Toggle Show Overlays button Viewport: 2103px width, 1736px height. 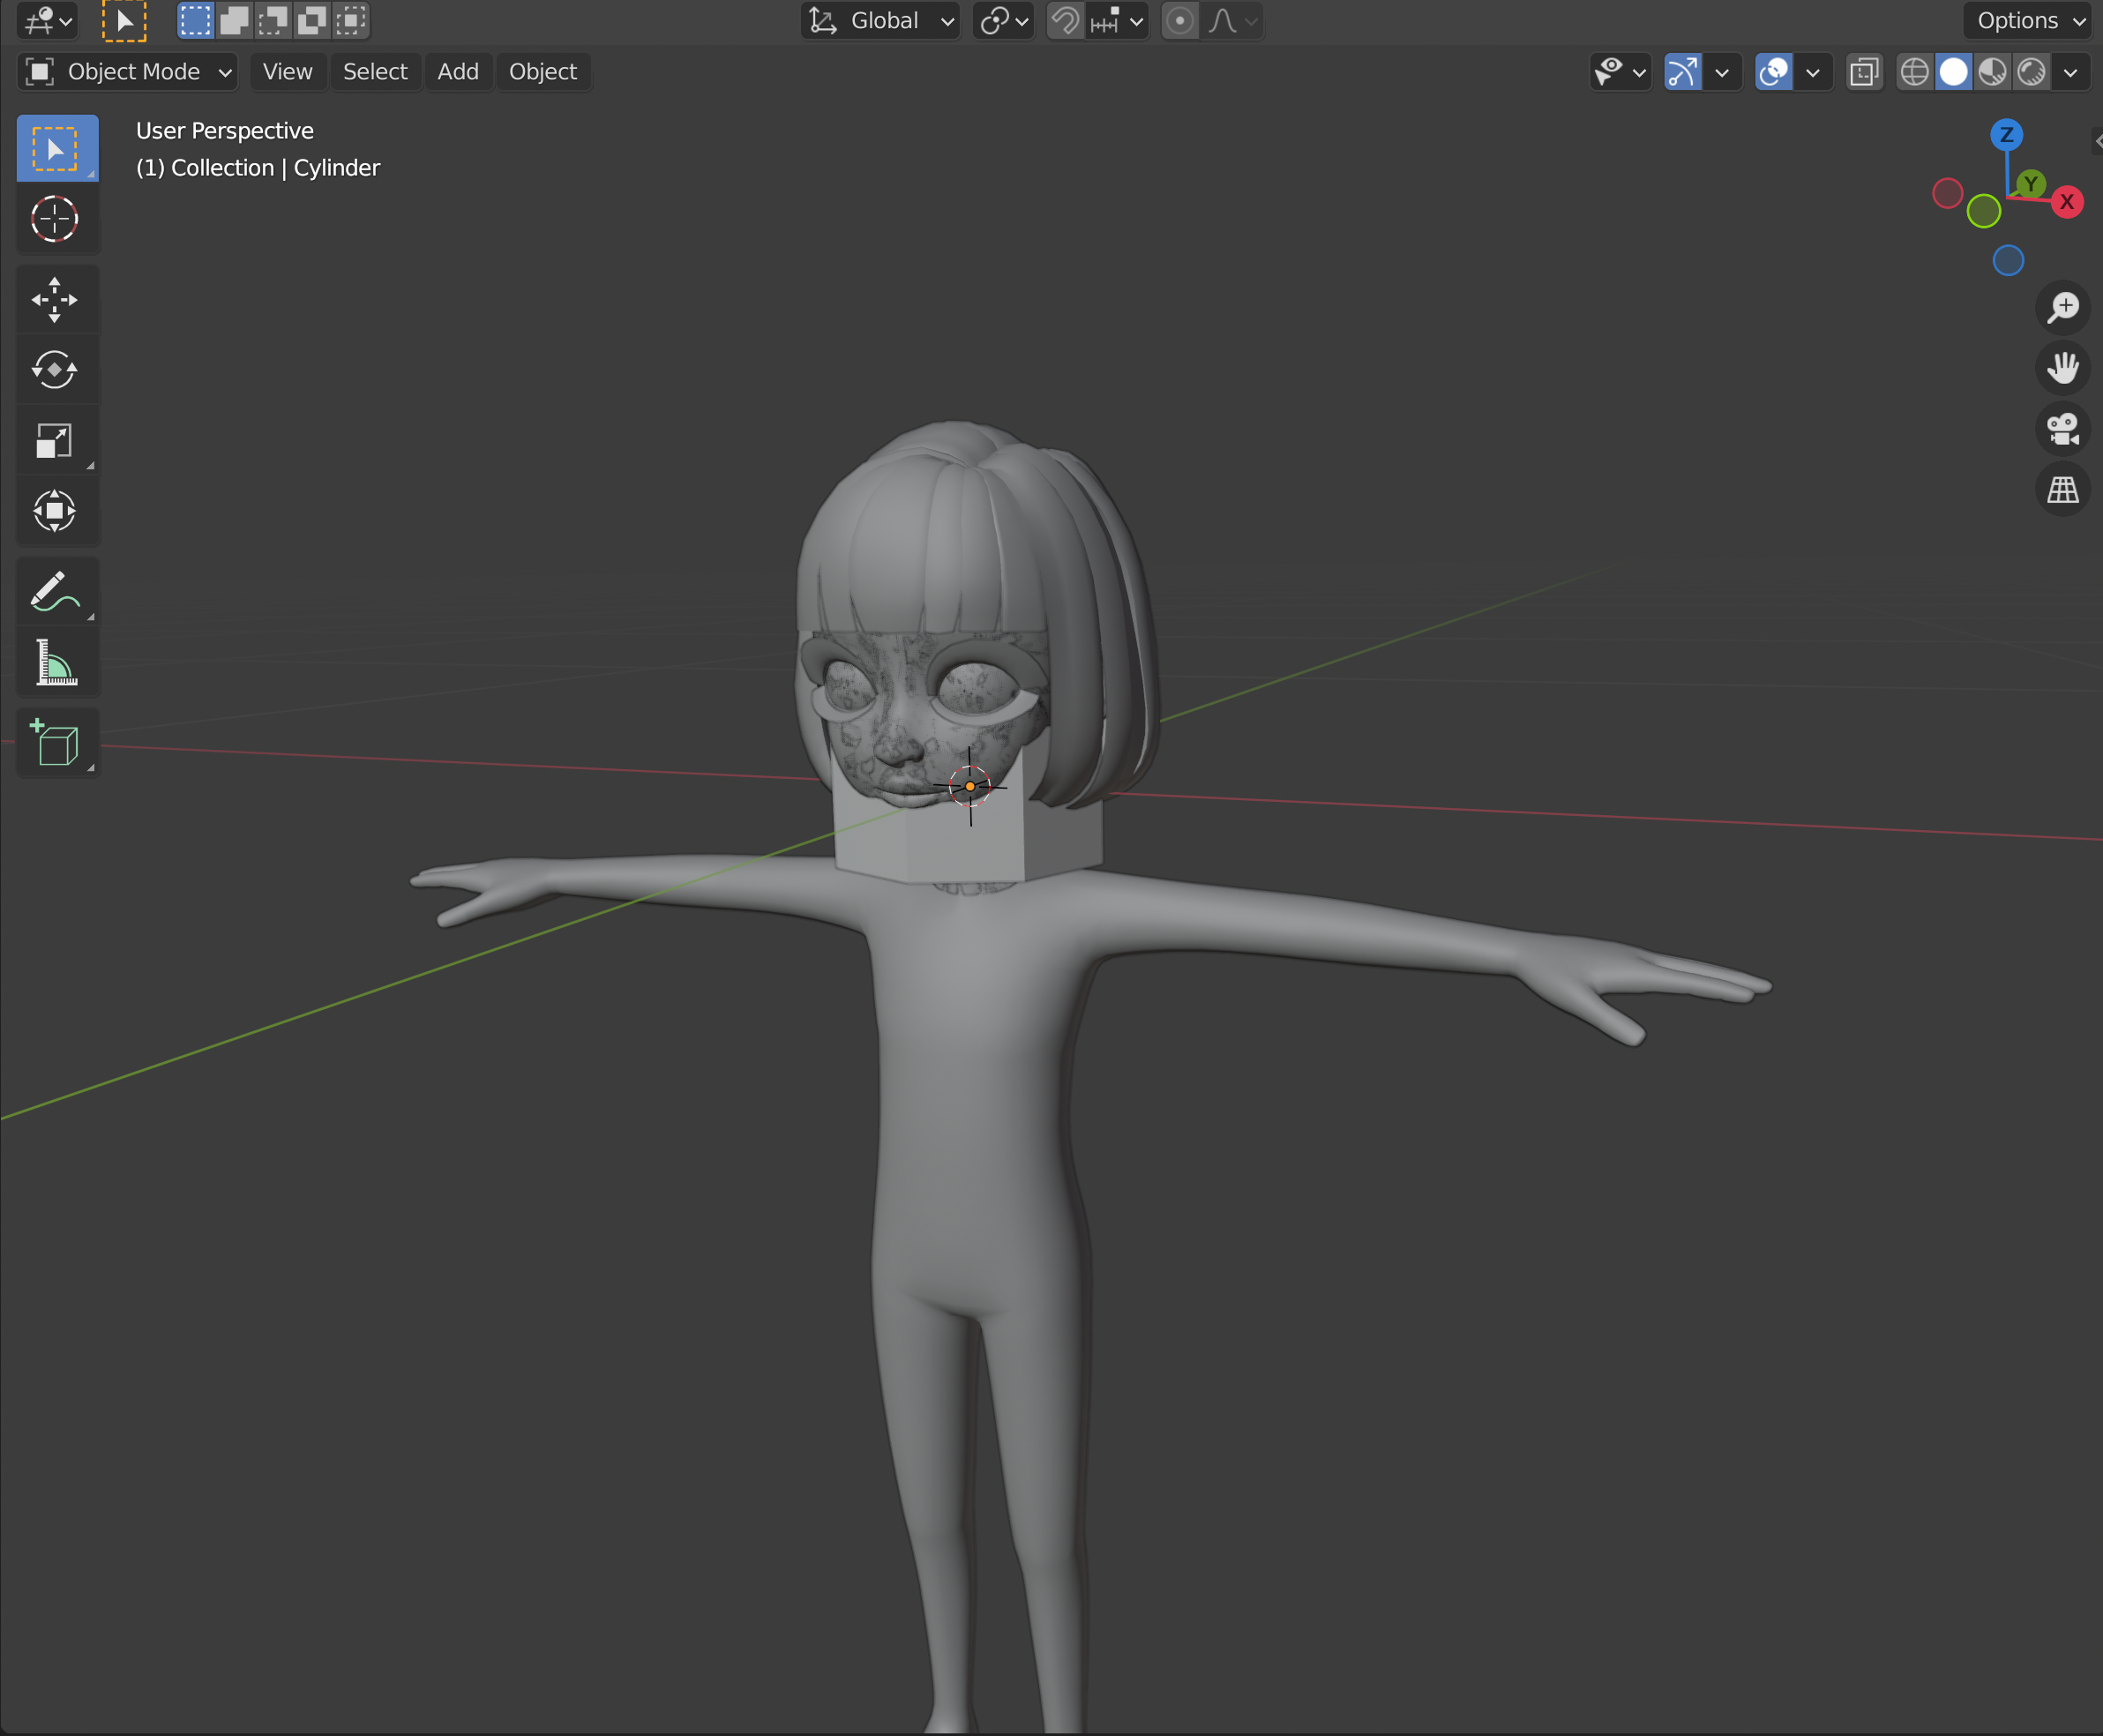[1774, 72]
